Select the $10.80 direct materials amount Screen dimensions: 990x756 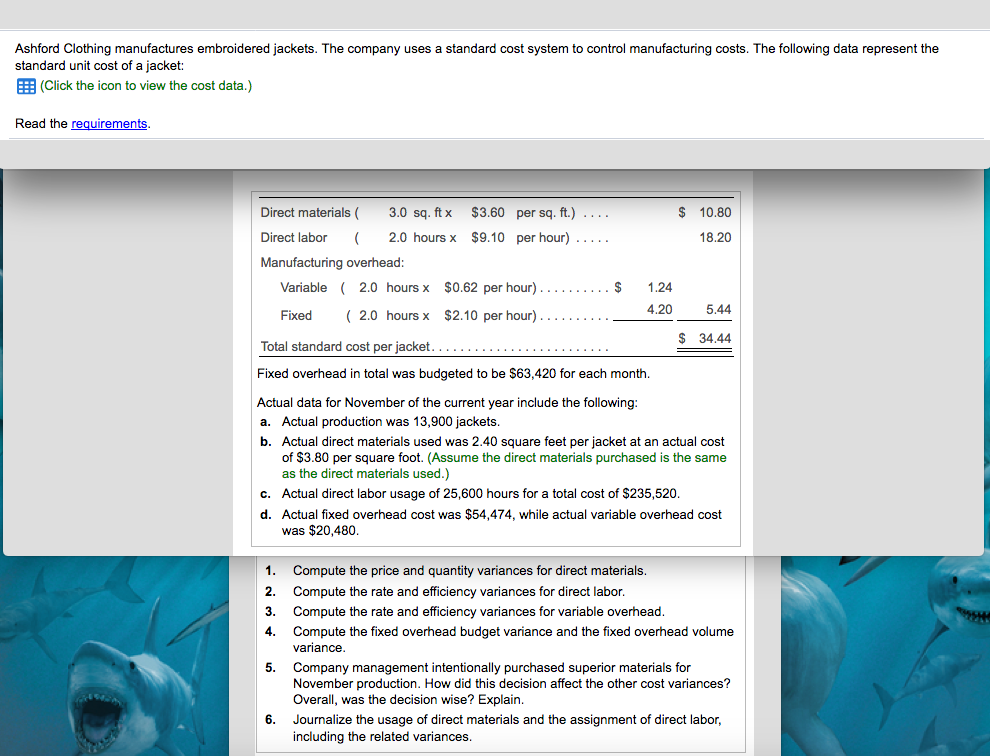pyautogui.click(x=705, y=213)
